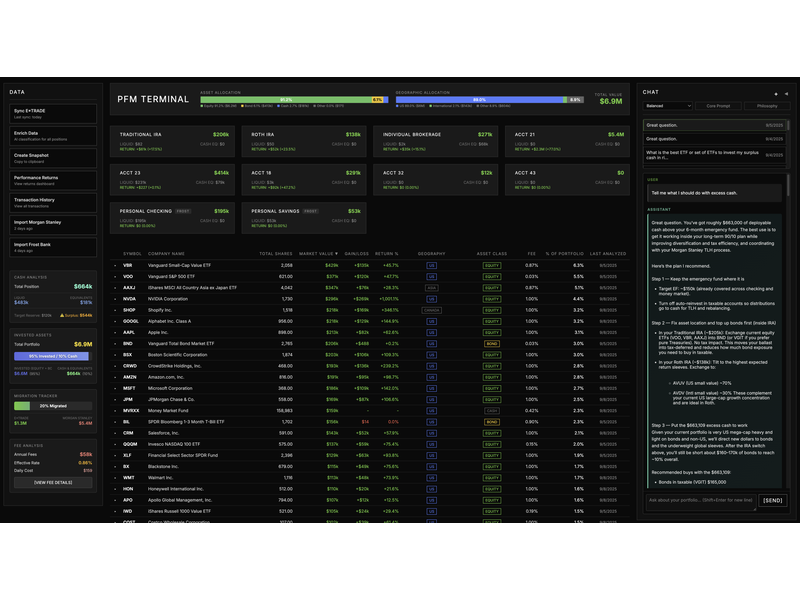
Task: Click the BOND tag on the Vanguard Total Bond Market row
Action: (492, 342)
